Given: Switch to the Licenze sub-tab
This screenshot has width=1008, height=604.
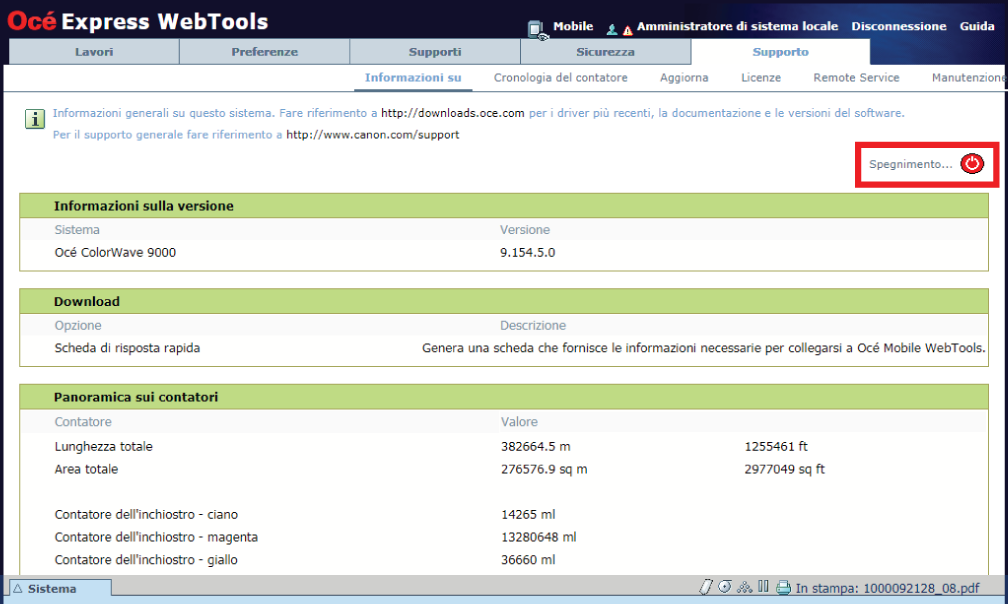Looking at the screenshot, I should 761,78.
